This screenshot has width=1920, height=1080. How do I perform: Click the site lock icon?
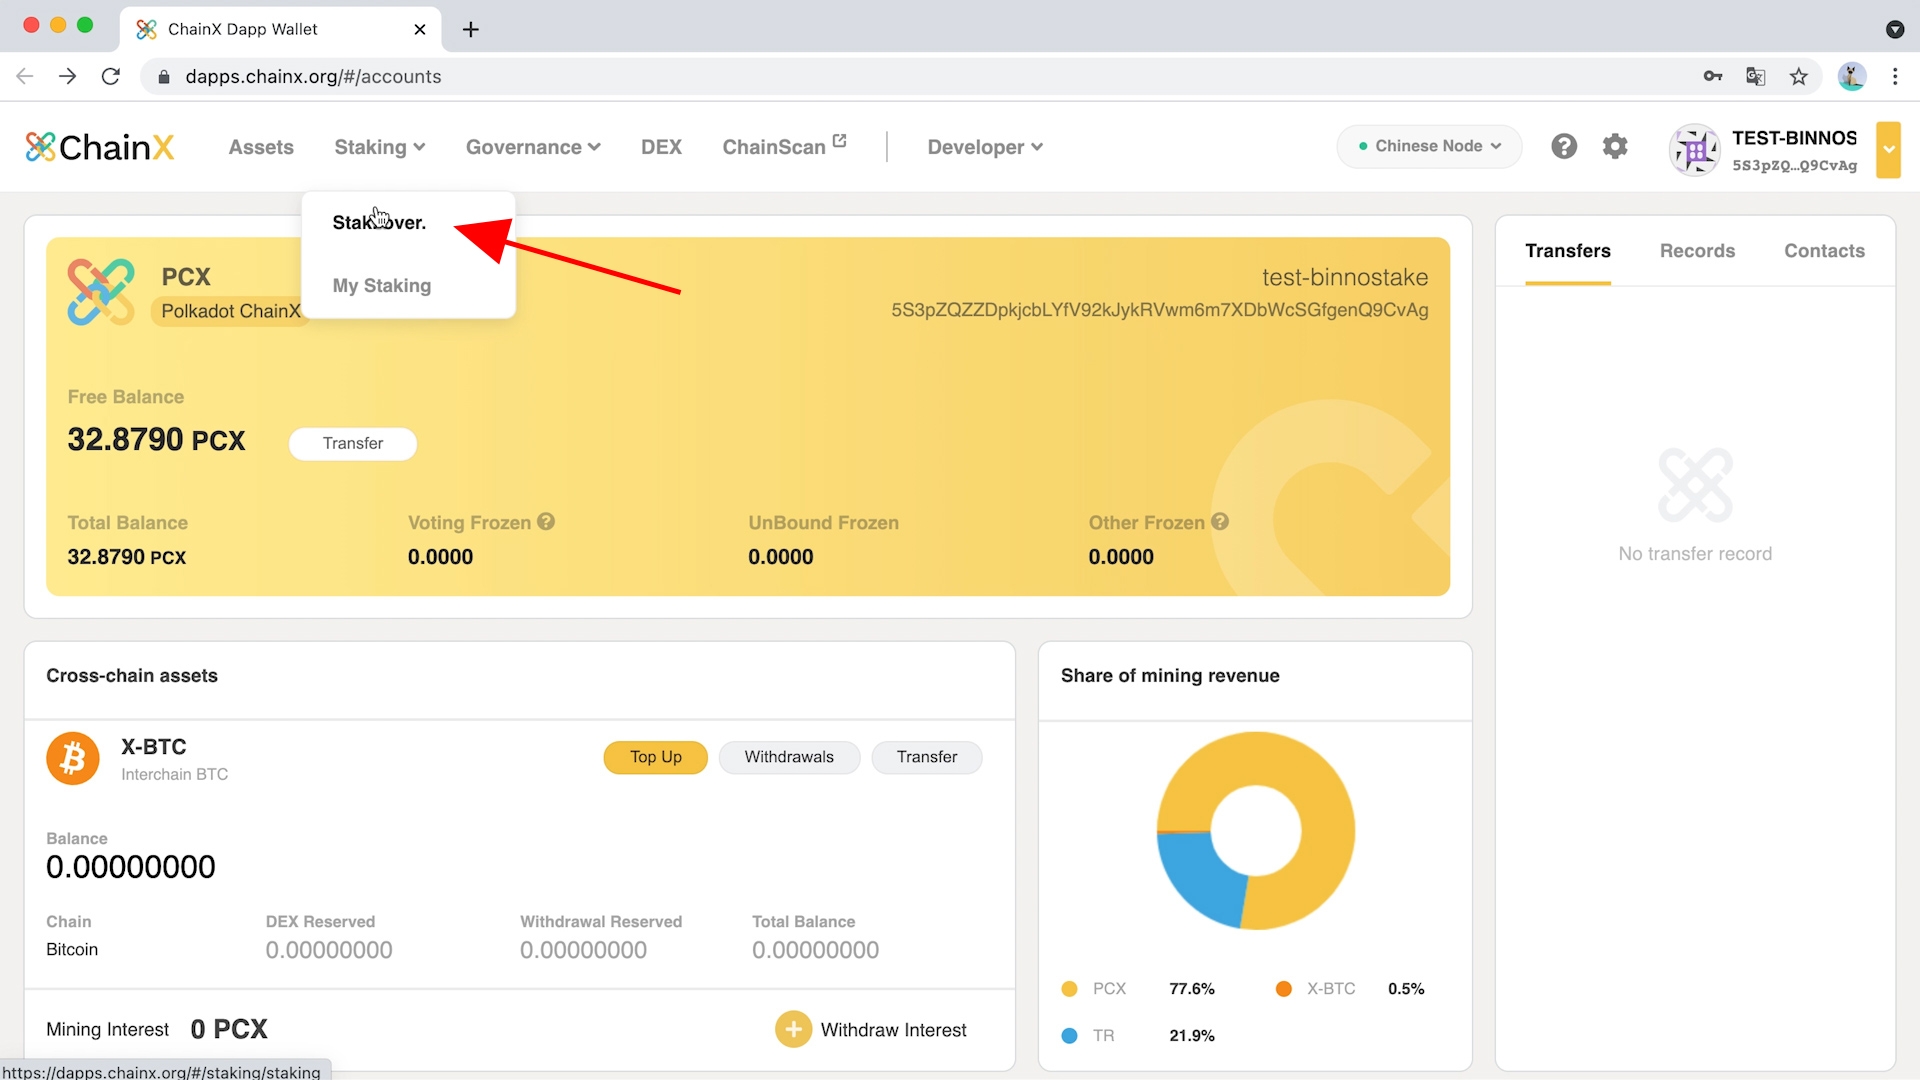[164, 77]
